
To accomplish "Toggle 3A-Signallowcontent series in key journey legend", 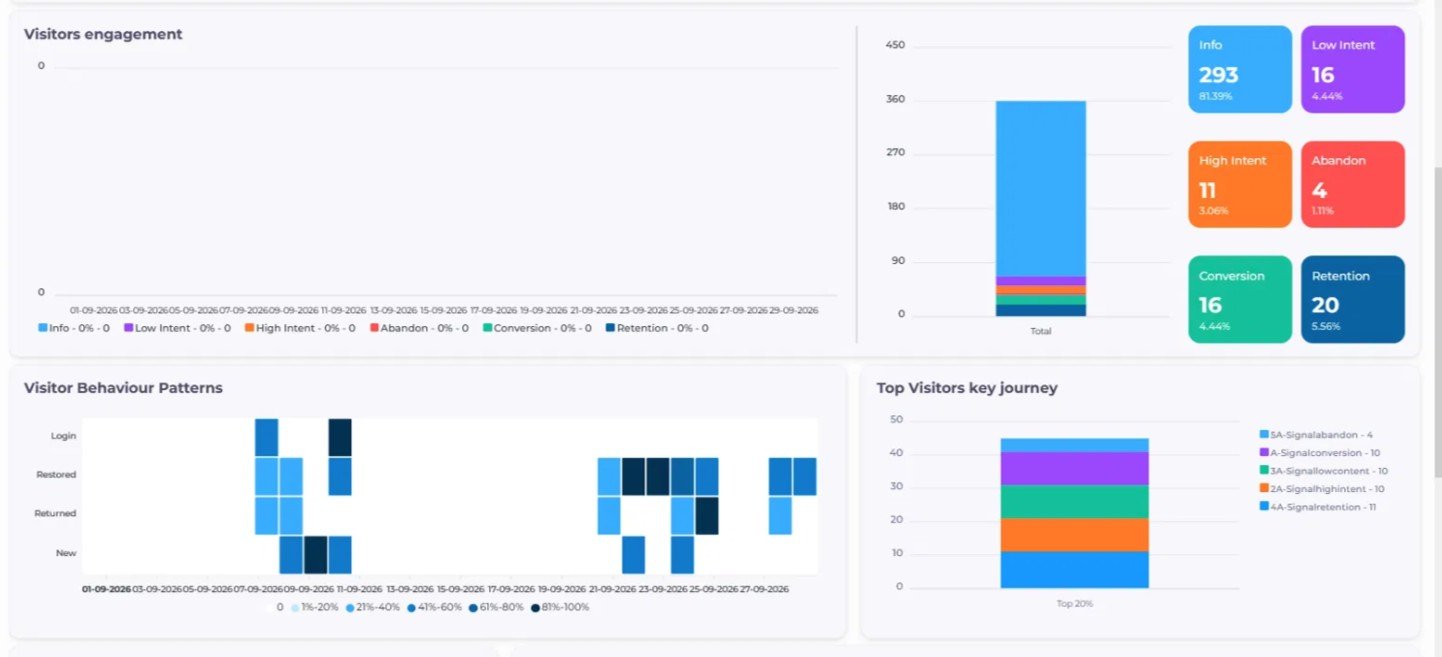I will coord(1324,471).
